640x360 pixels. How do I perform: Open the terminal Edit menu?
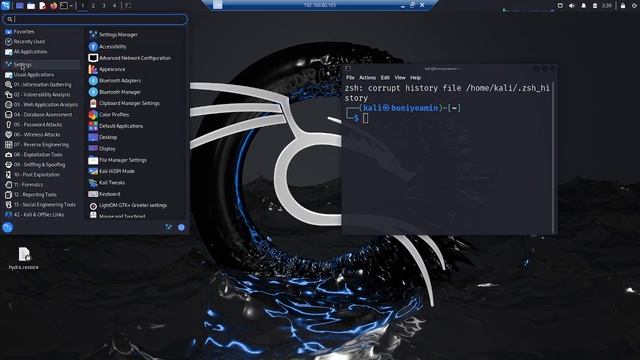coord(385,78)
